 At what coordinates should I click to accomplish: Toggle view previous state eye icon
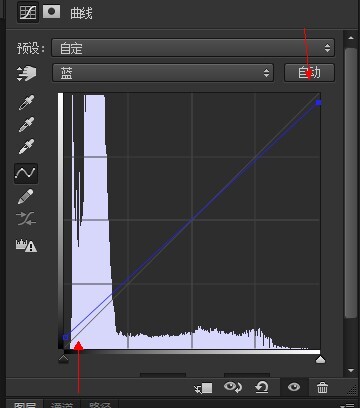233,387
